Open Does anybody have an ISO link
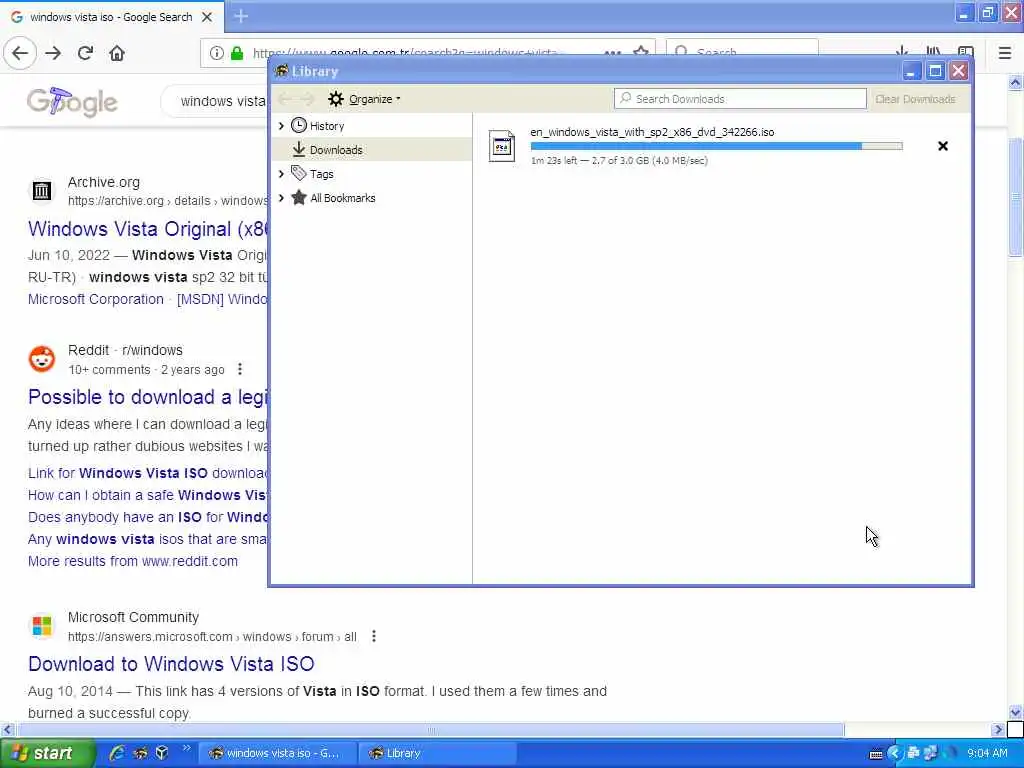 point(148,517)
